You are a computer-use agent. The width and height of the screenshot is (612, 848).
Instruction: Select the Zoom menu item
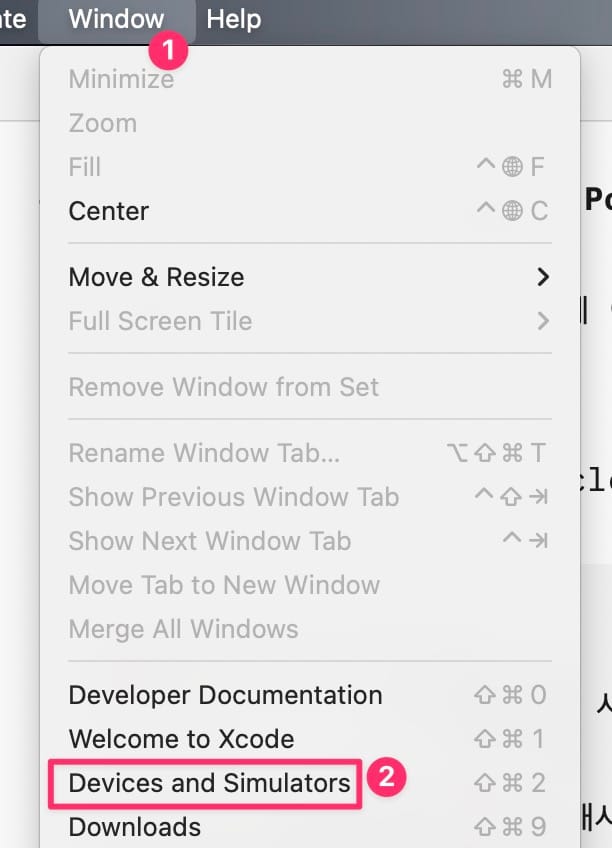click(x=309, y=123)
